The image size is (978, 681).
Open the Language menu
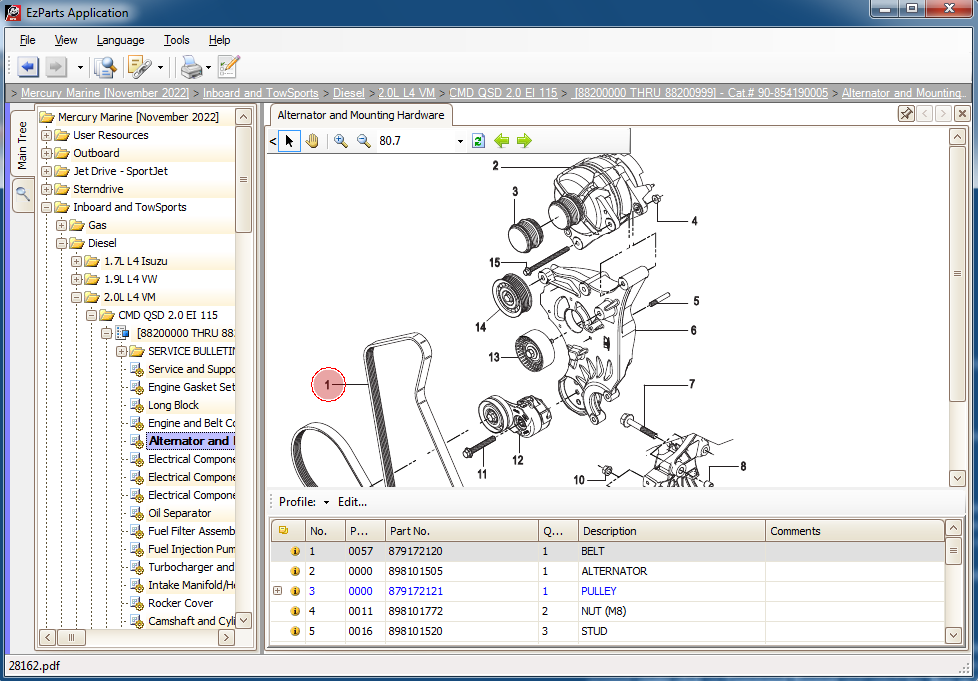click(120, 40)
